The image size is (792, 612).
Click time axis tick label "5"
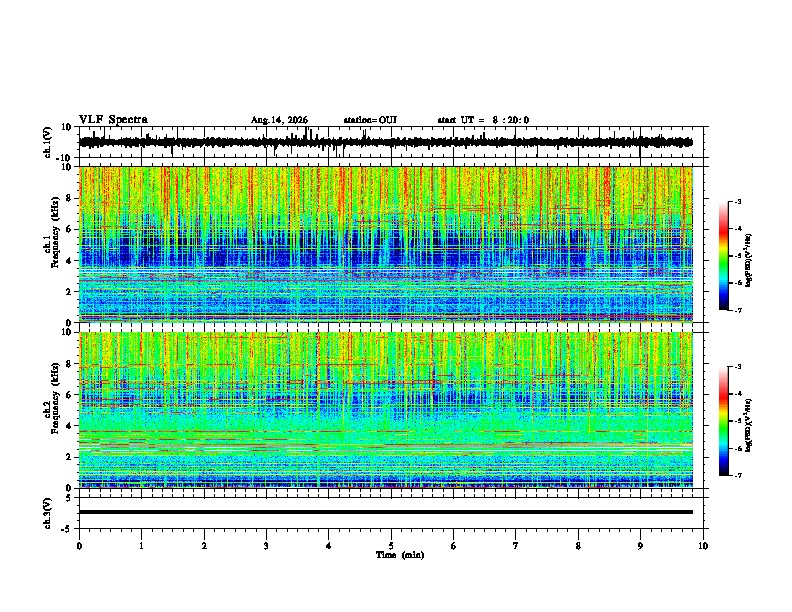pos(391,546)
